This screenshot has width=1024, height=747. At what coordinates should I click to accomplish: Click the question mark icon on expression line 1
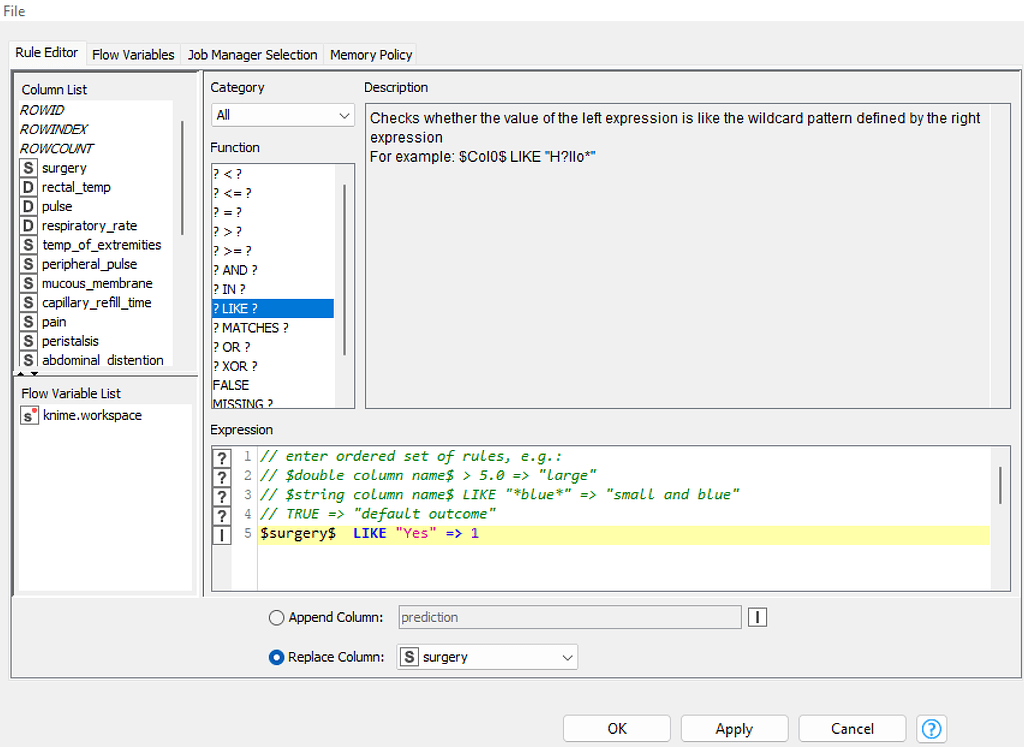[x=221, y=456]
